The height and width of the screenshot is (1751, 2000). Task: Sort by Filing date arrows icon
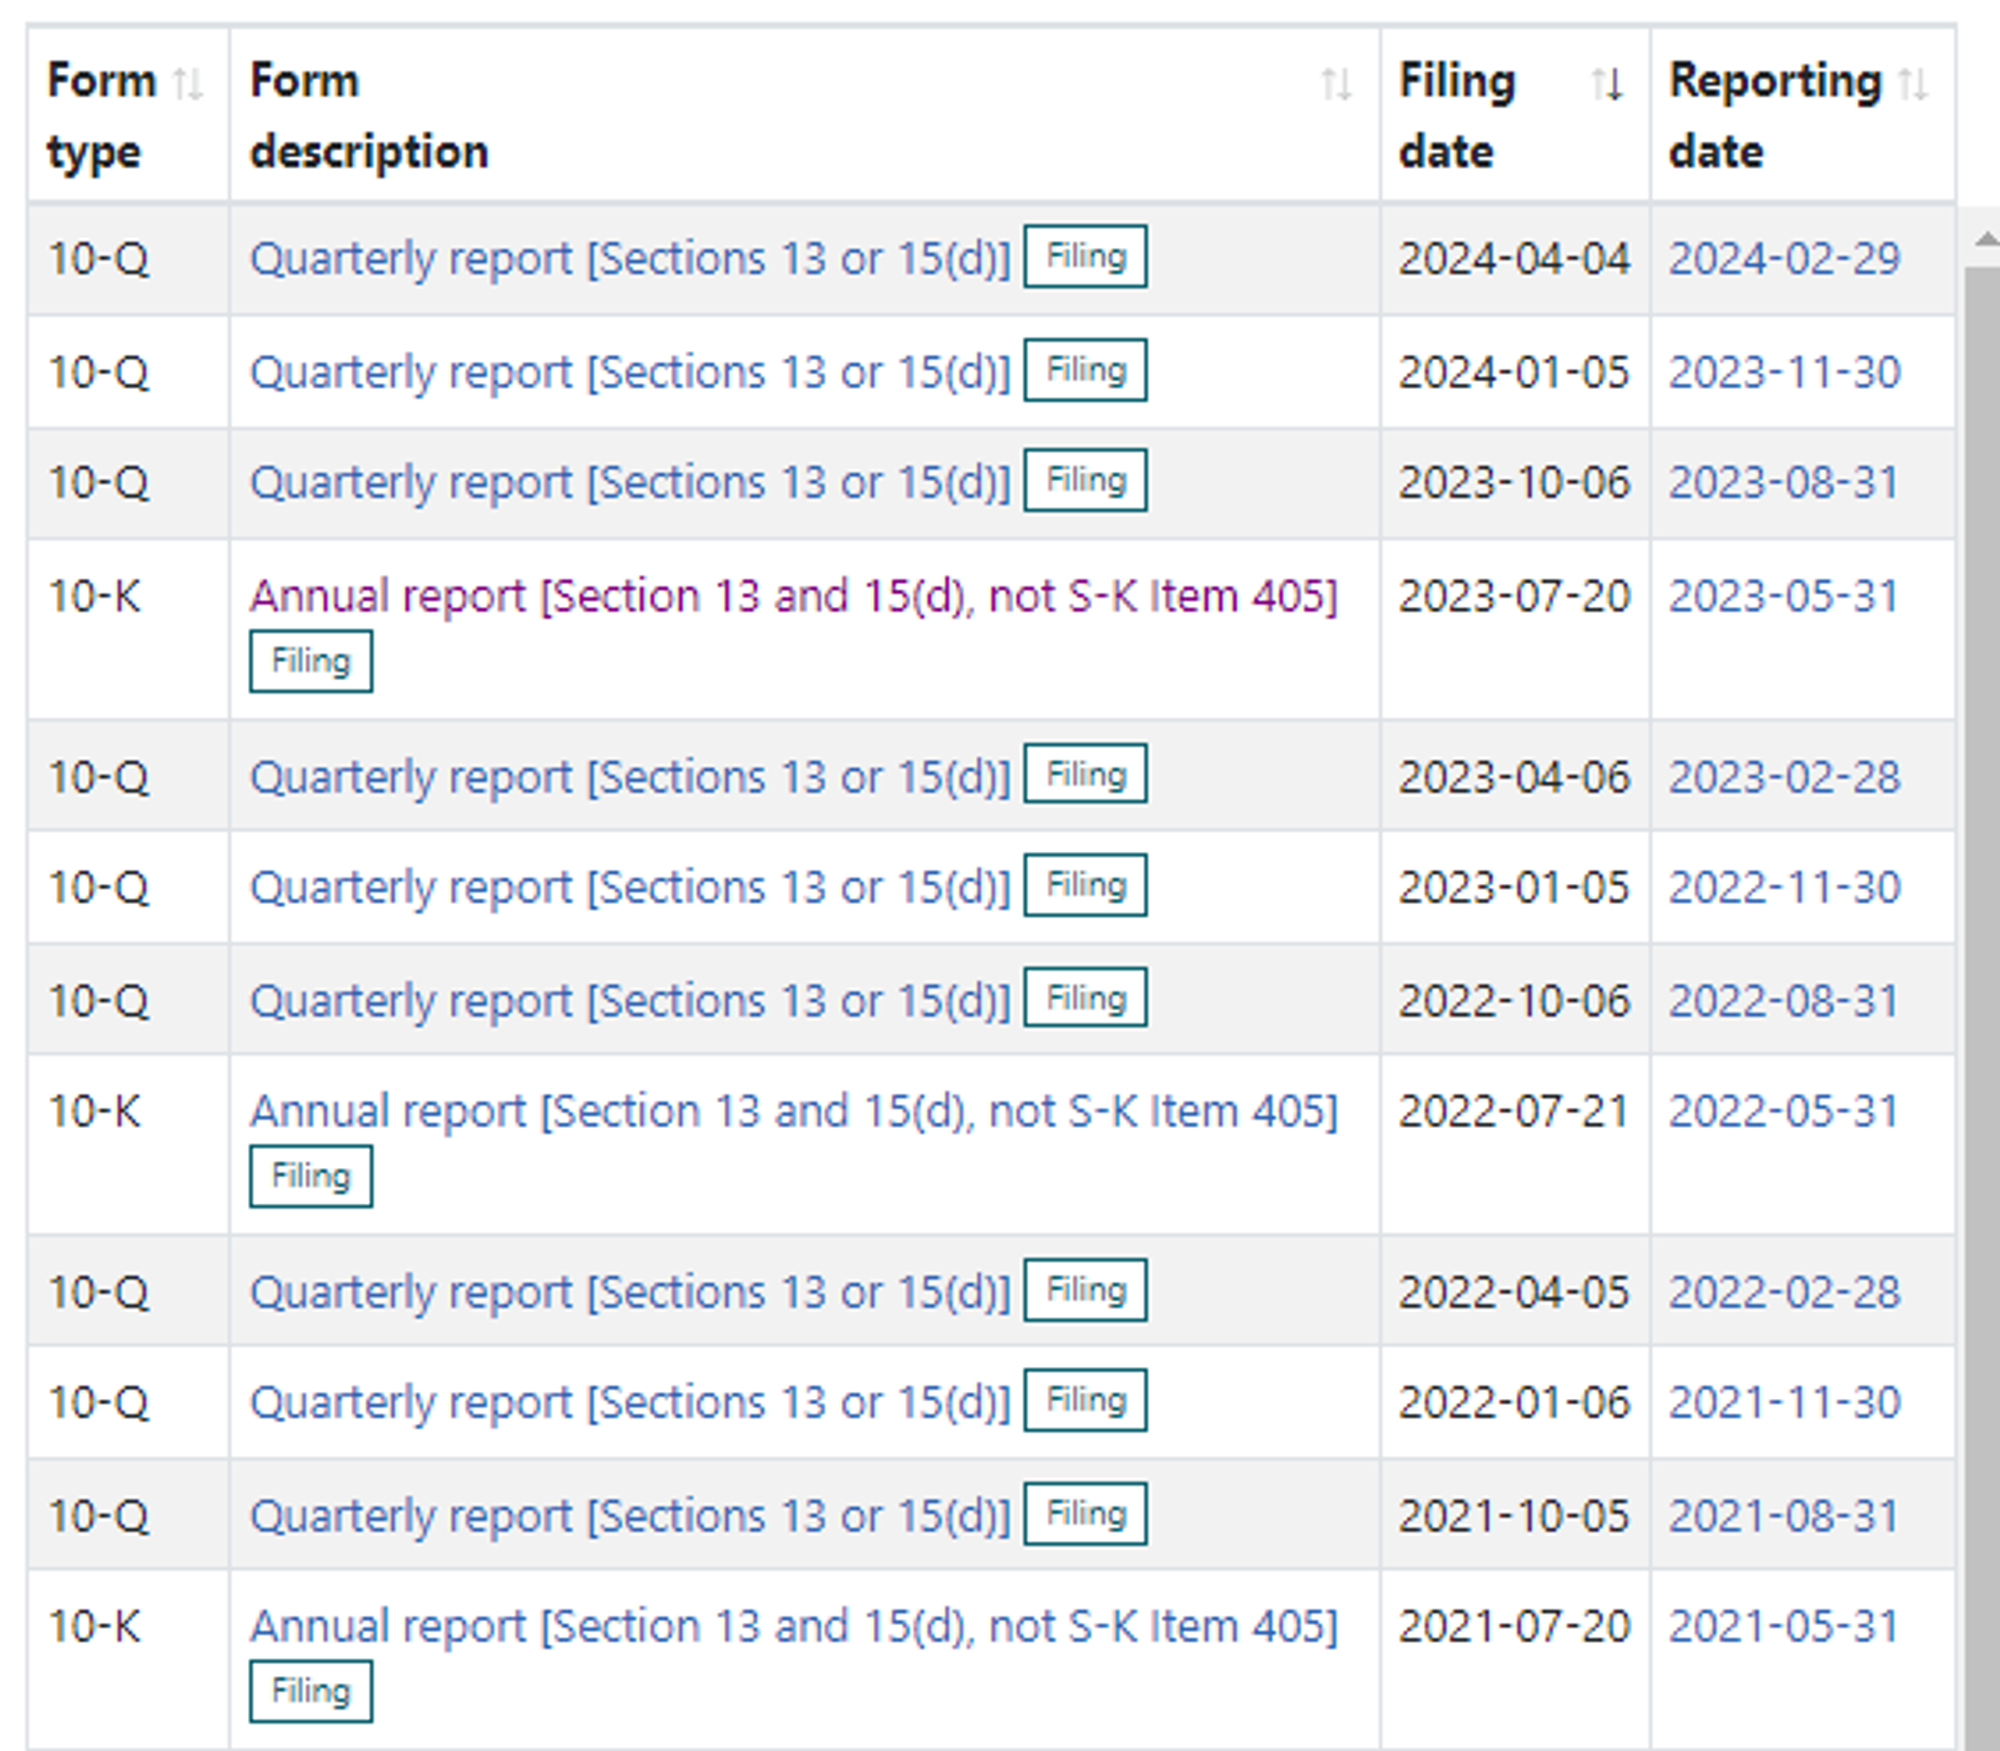point(1606,84)
